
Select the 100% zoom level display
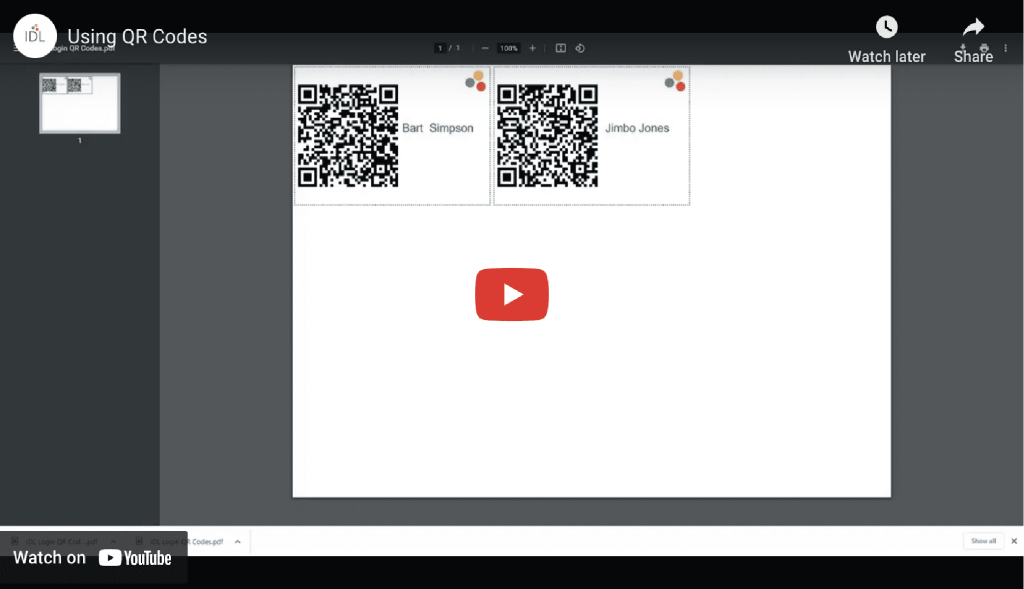click(508, 47)
